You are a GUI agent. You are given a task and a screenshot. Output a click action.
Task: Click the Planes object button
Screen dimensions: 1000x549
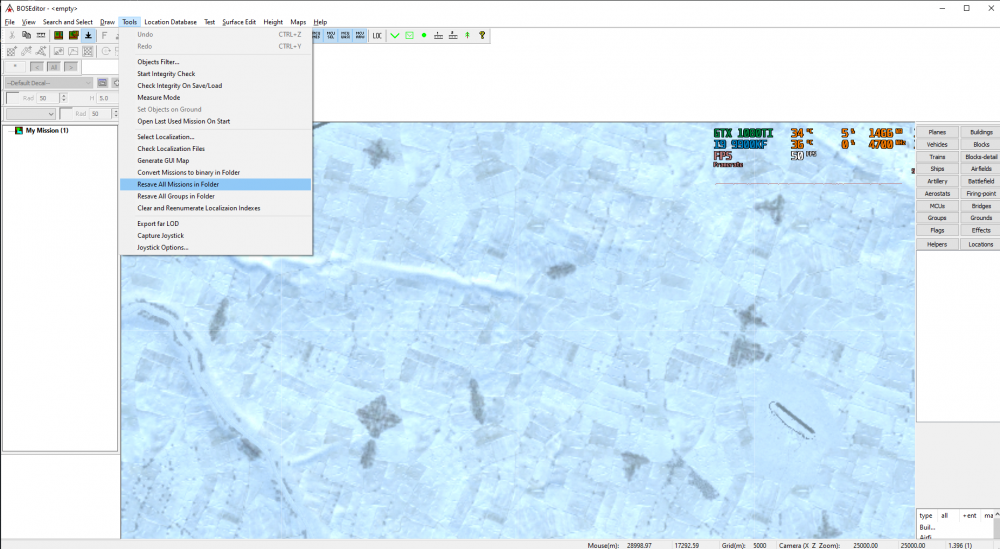click(937, 132)
